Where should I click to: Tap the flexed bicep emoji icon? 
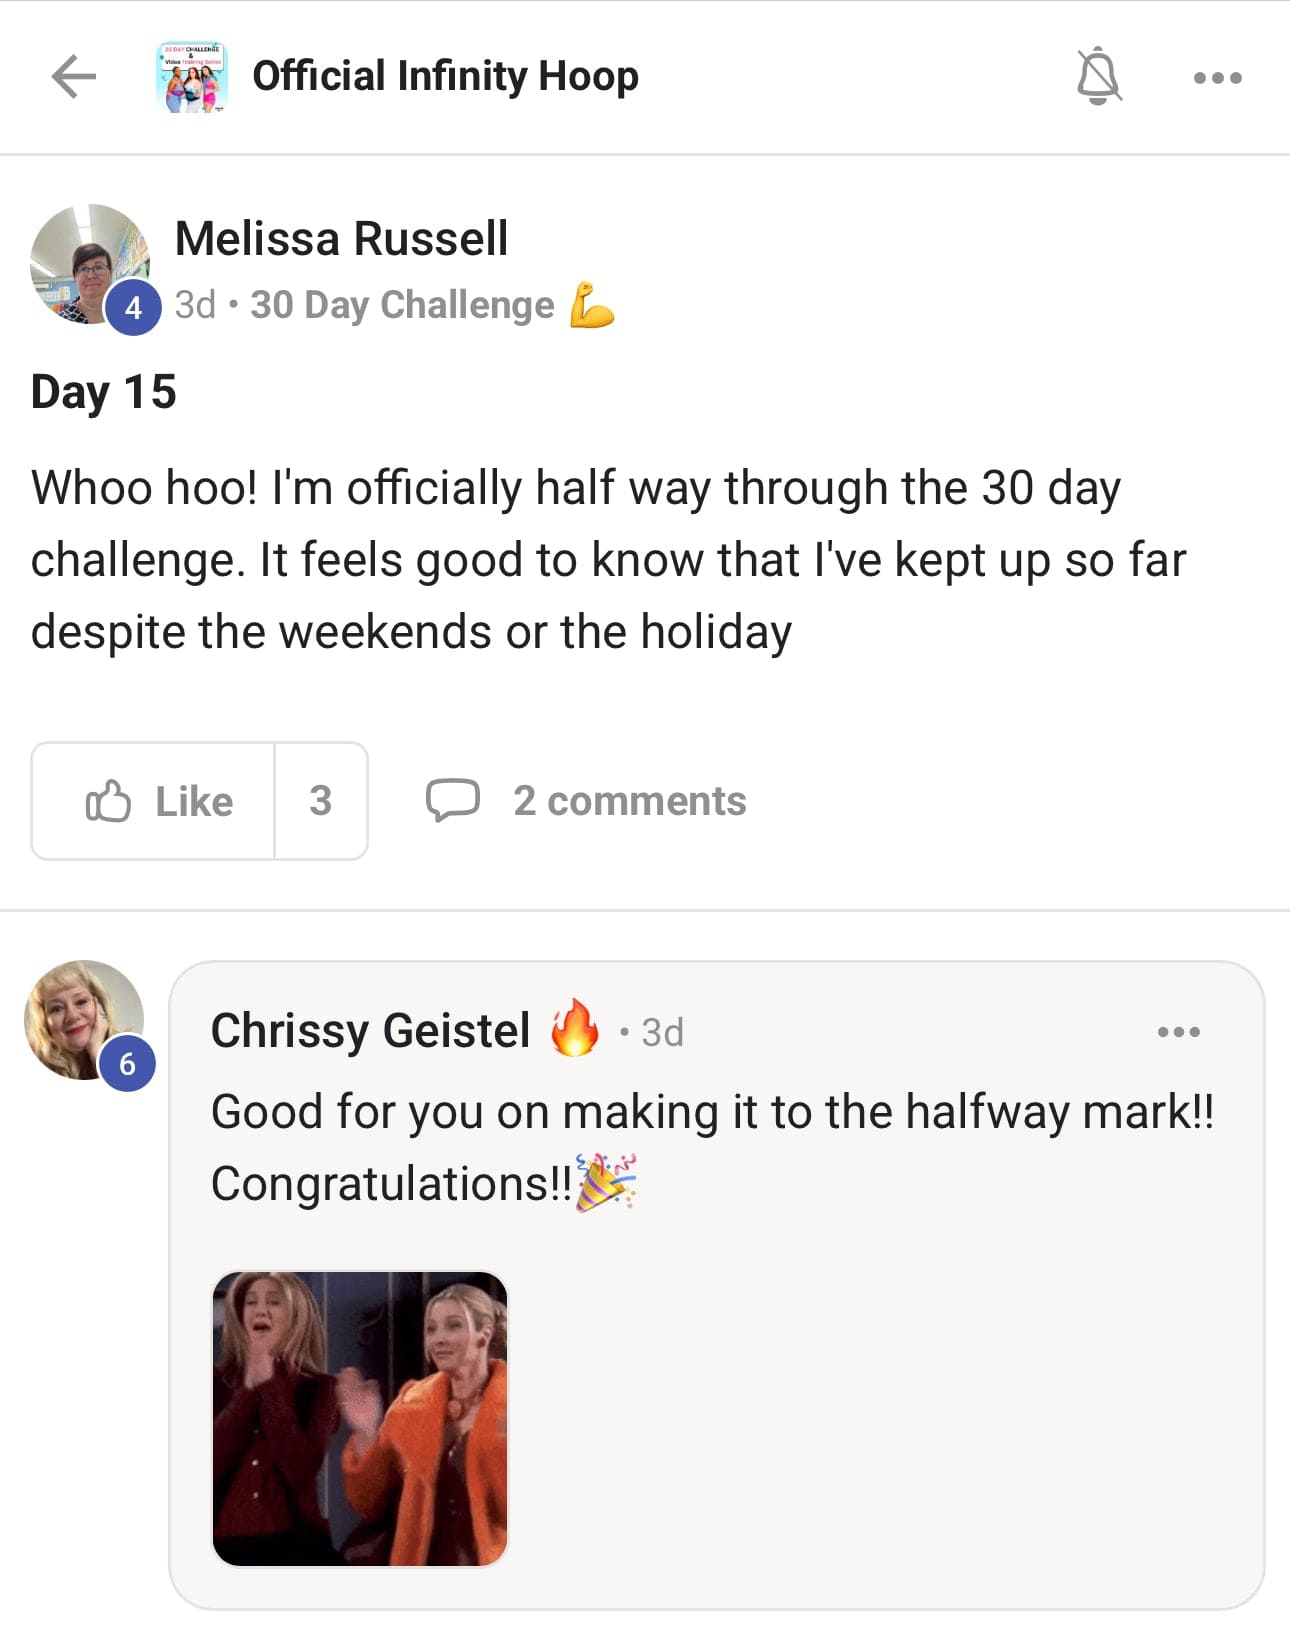pos(591,305)
